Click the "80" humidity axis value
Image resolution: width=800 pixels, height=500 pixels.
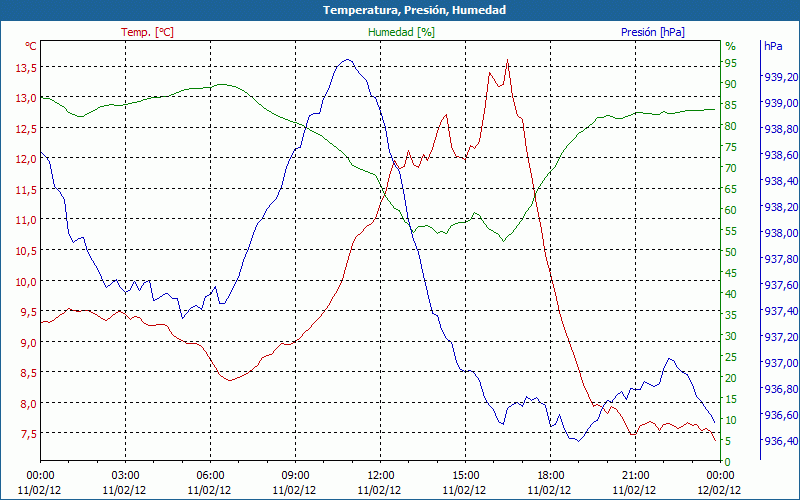[x=731, y=126]
